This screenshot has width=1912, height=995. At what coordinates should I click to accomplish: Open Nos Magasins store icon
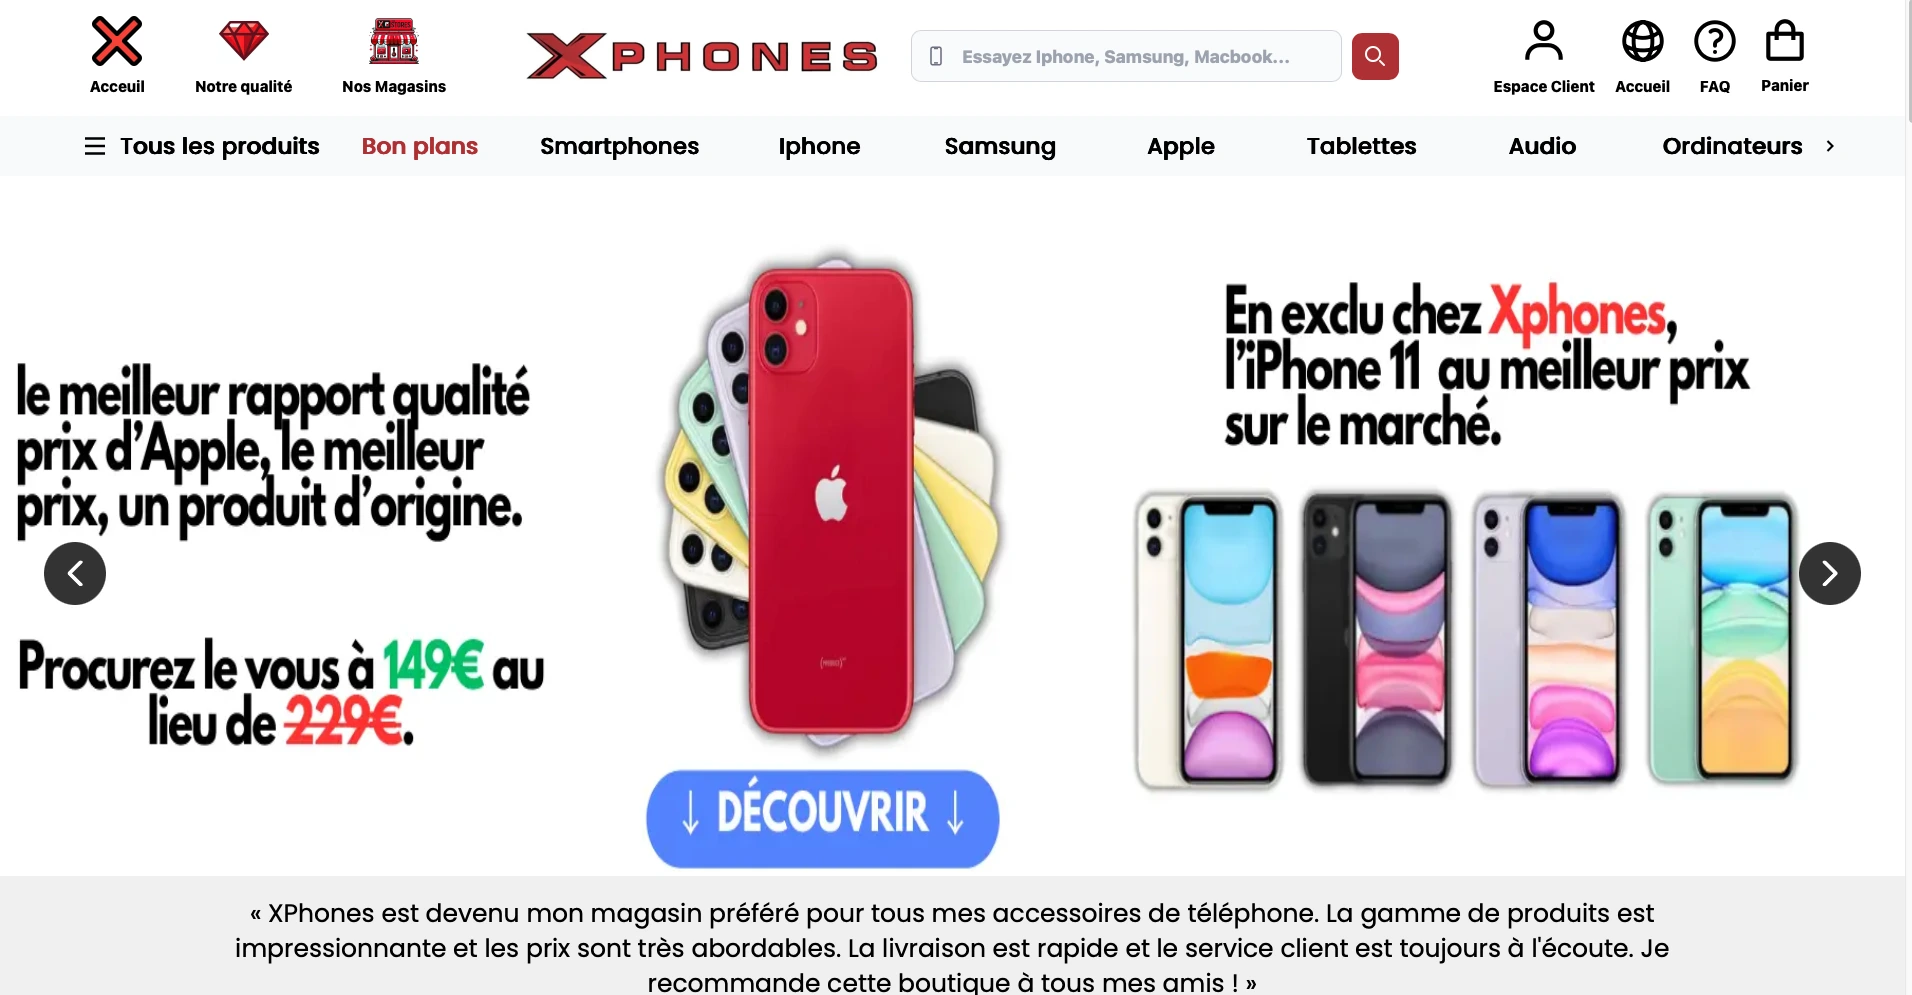pos(394,41)
